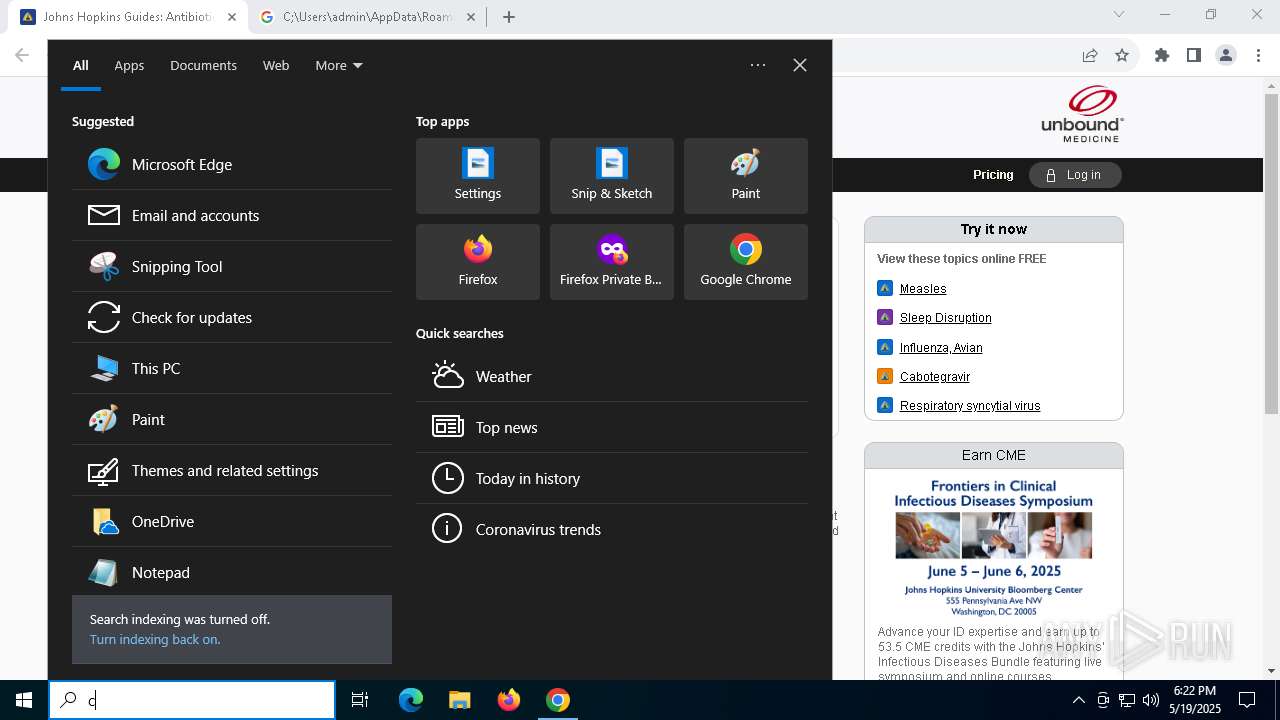This screenshot has width=1280, height=720.
Task: Open Chrome profile avatar
Action: point(1226,55)
